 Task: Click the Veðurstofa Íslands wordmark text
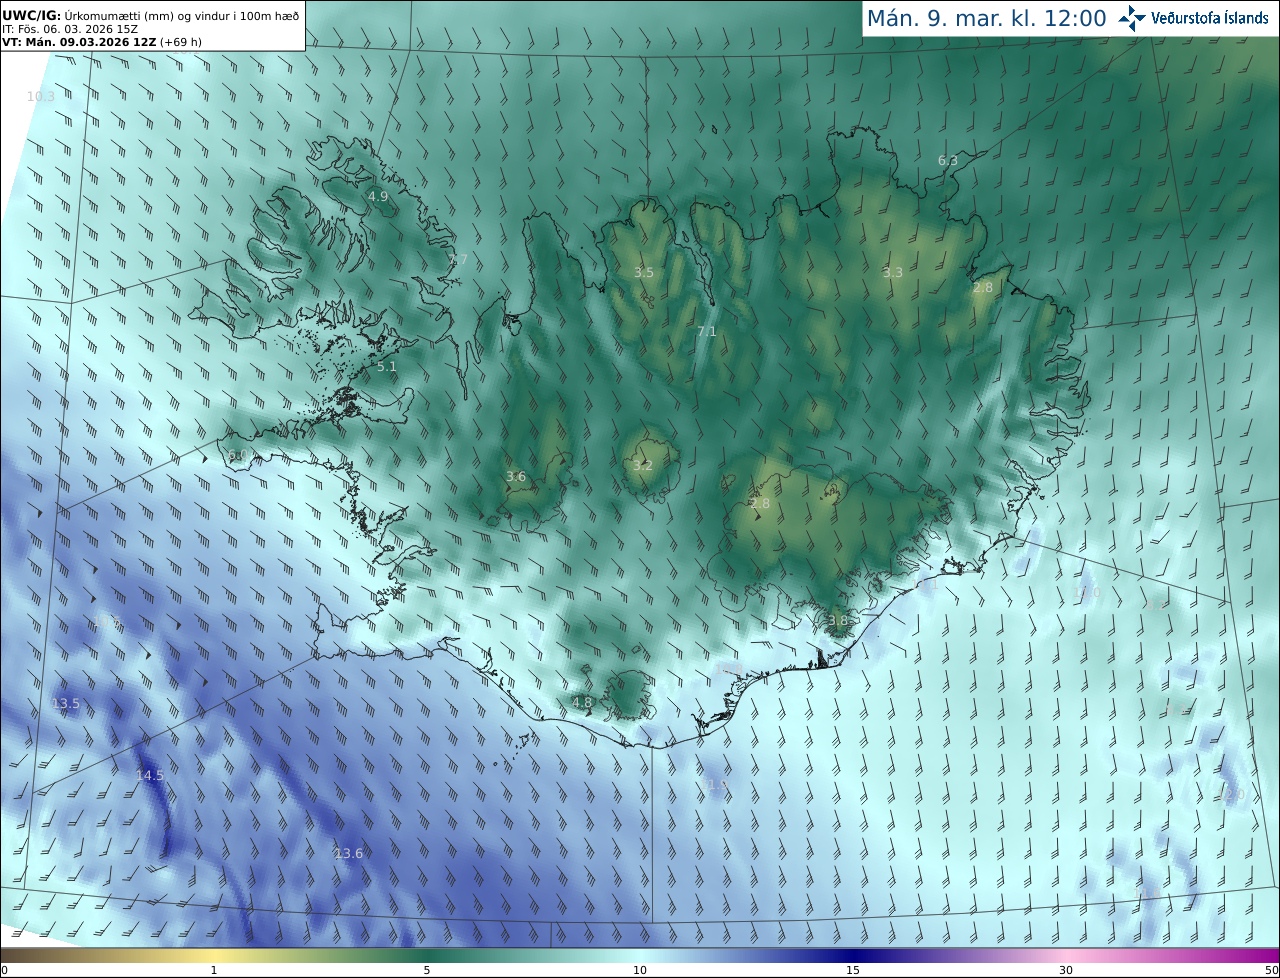tap(1210, 18)
